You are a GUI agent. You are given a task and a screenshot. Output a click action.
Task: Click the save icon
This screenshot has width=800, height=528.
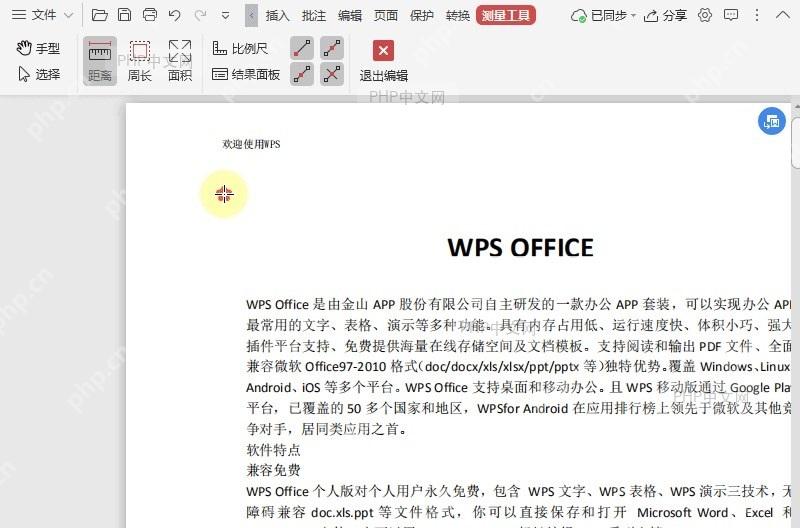(x=124, y=15)
